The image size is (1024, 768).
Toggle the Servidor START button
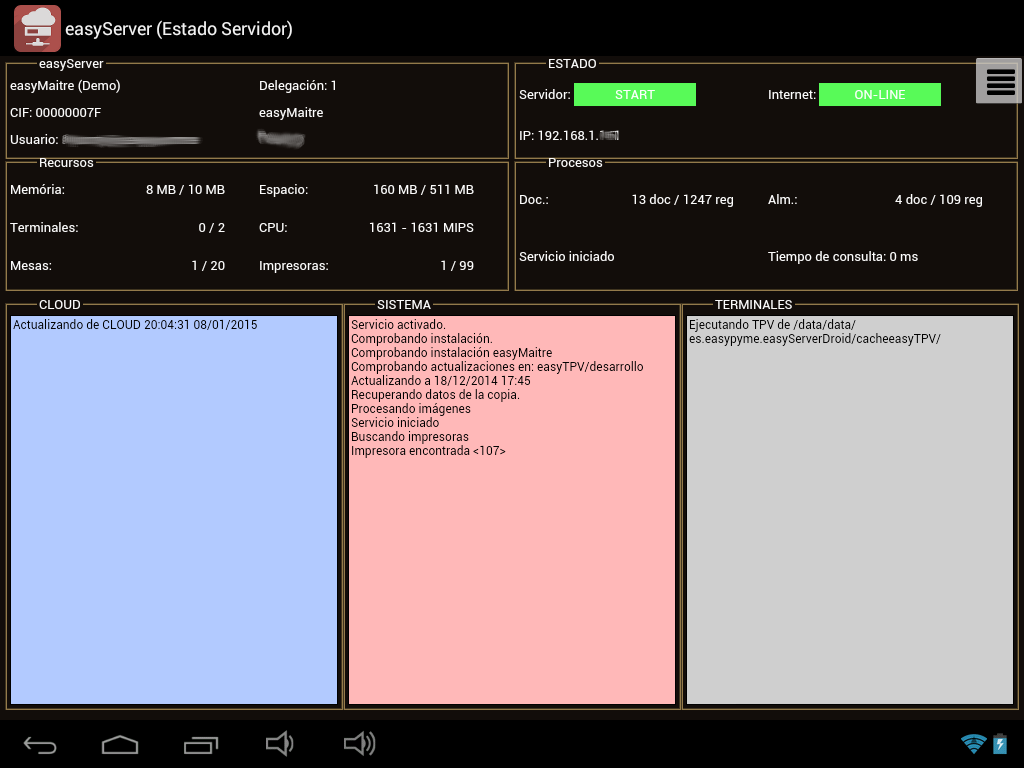(635, 95)
